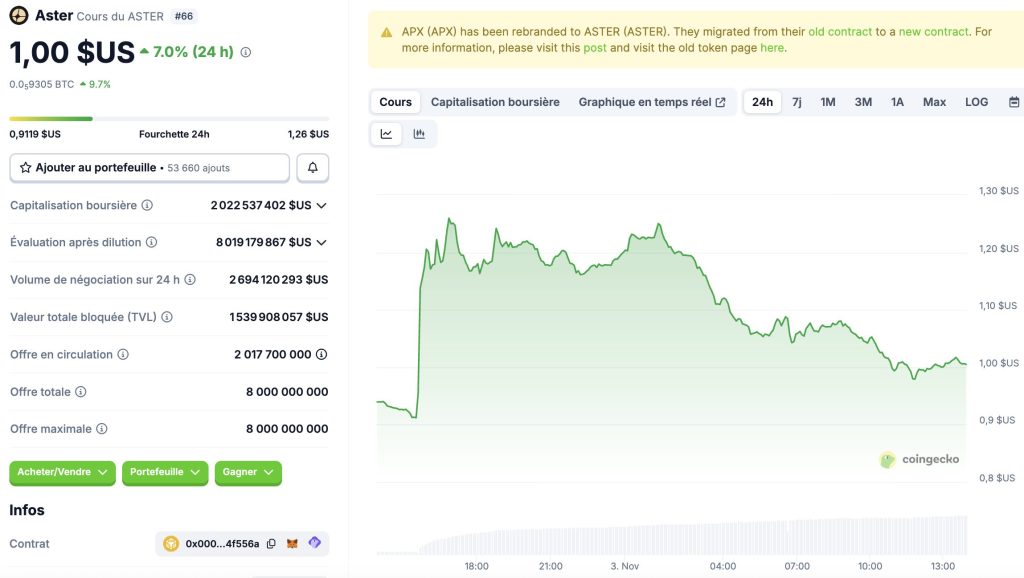This screenshot has height=578, width=1024.
Task: Switch to Capitalisation boursière tab
Action: pyautogui.click(x=496, y=101)
